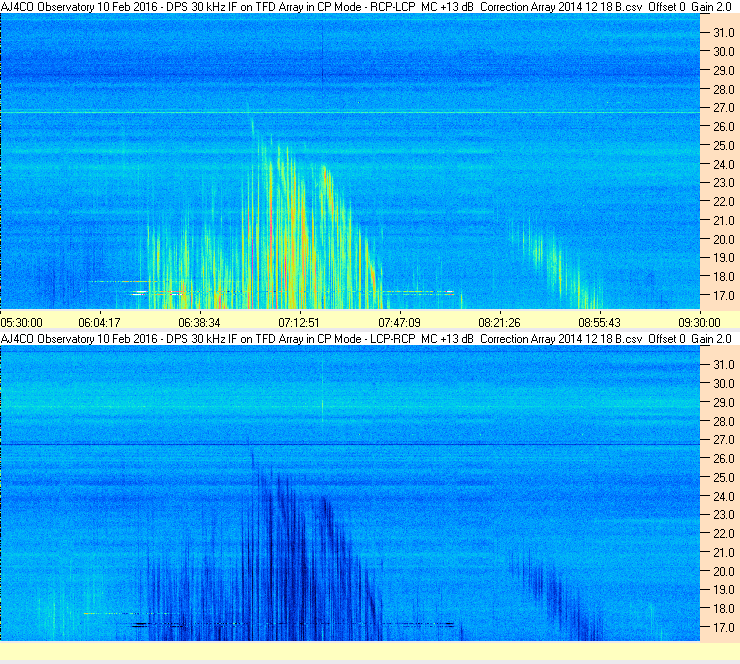Click the 31.0 frequency label in upper chart

(723, 33)
